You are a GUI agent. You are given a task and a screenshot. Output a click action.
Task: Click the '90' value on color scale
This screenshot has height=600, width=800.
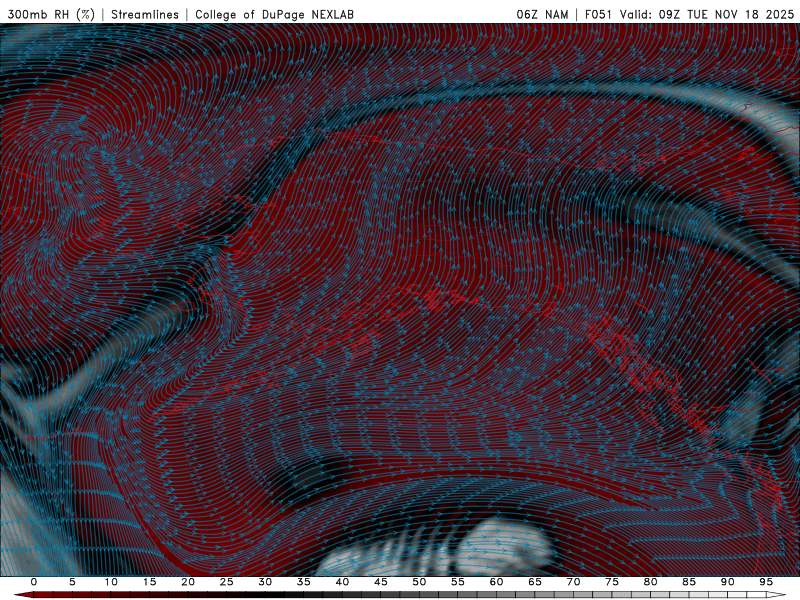point(727,582)
